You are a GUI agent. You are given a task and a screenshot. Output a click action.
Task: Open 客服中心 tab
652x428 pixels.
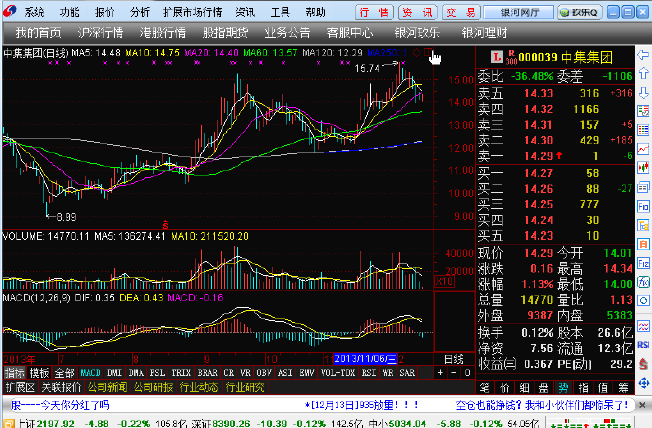tap(350, 32)
